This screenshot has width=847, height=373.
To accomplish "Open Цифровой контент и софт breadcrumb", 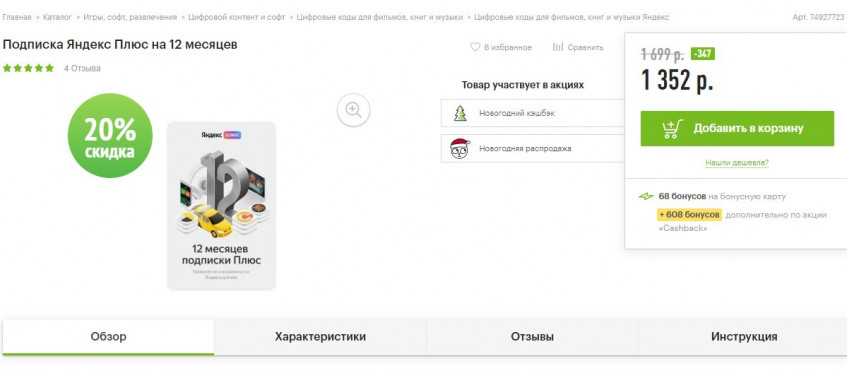I will 237,17.
